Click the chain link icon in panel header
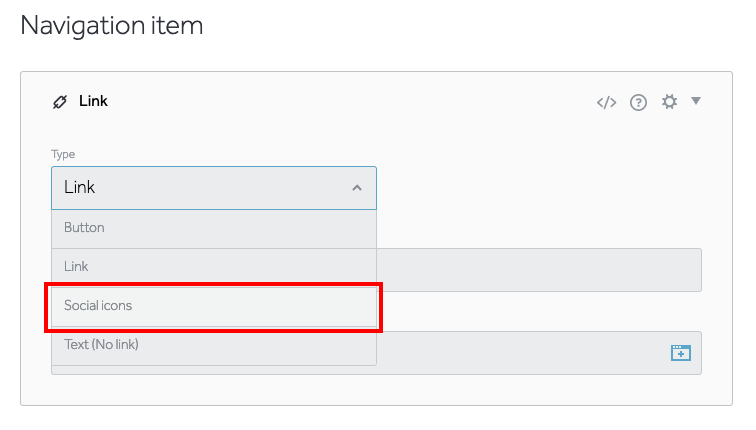This screenshot has height=430, width=756. [60, 101]
